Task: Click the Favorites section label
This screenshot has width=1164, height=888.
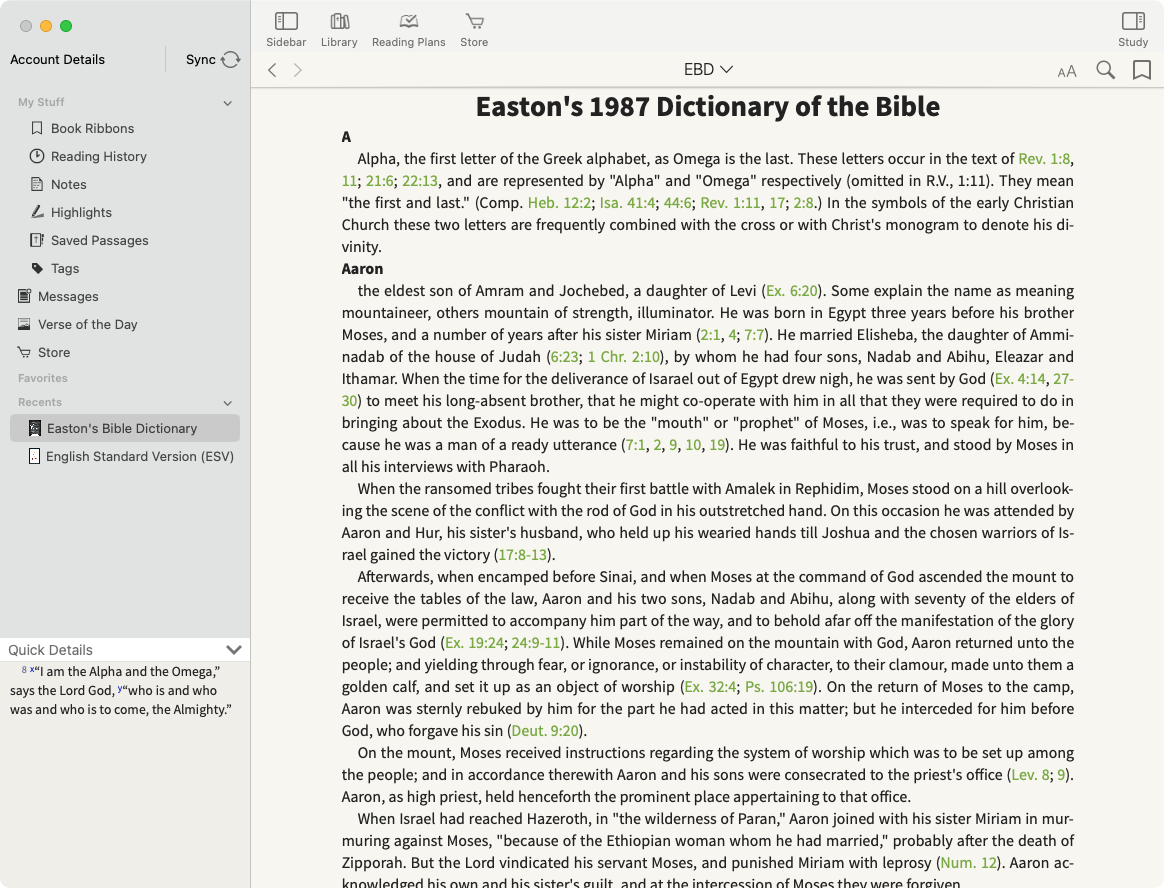Action: pyautogui.click(x=42, y=378)
